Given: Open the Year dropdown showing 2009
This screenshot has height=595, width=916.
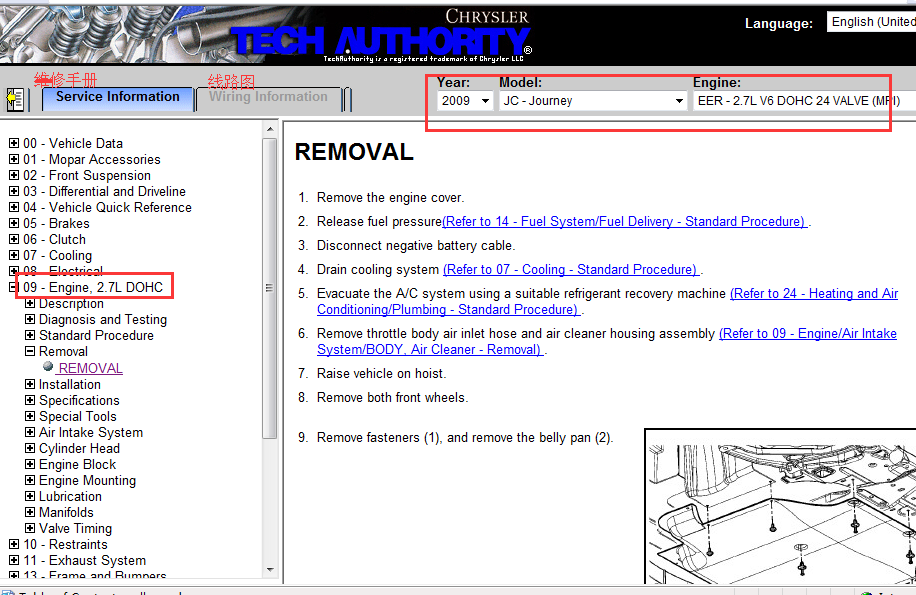Looking at the screenshot, I should coord(464,101).
